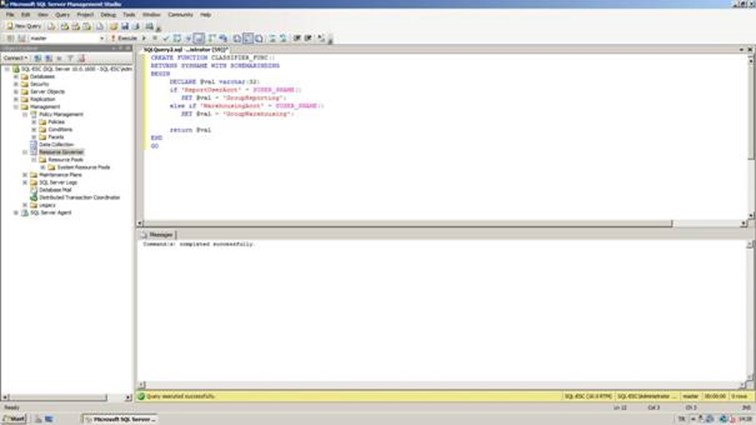Viewport: 756px width, 425px height.
Task: Select SQL Server Agent node
Action: coord(50,213)
